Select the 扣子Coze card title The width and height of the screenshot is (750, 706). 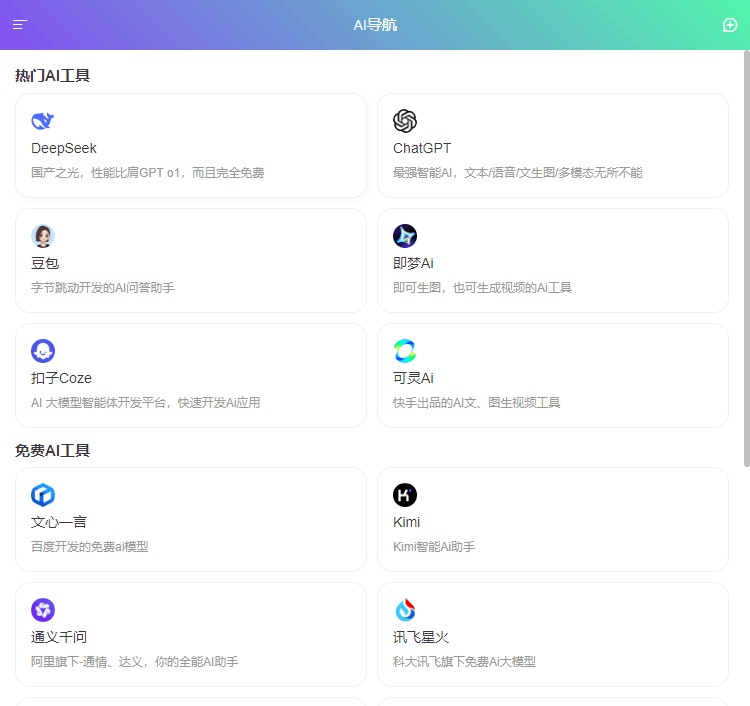coord(61,378)
